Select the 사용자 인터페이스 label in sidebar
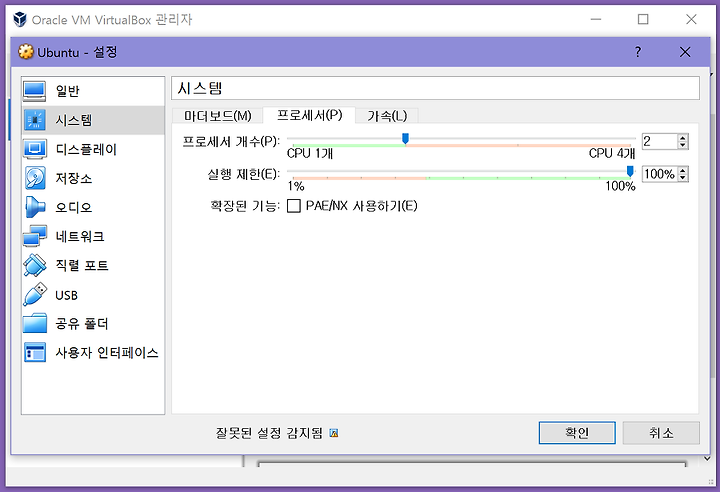720x492 pixels. (x=107, y=352)
